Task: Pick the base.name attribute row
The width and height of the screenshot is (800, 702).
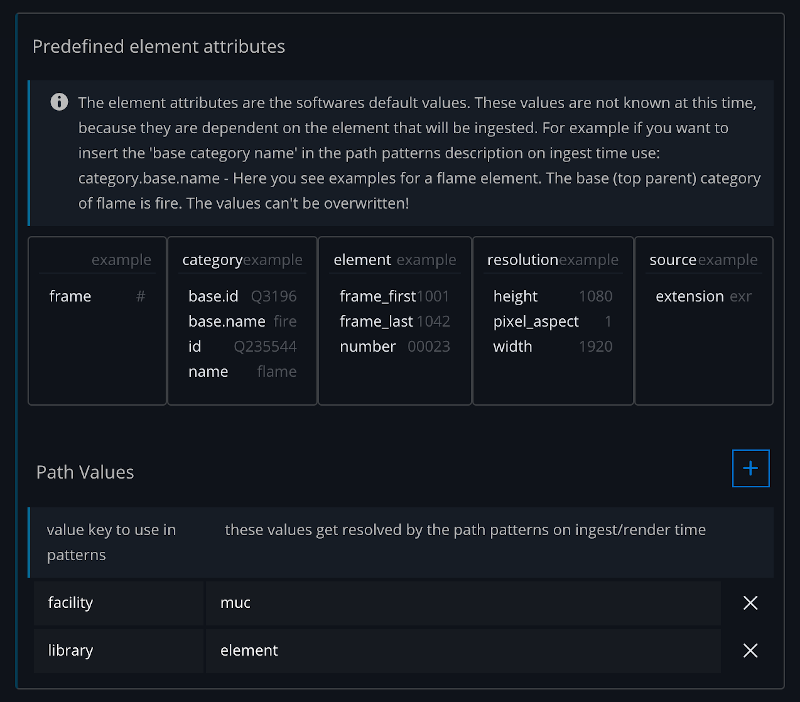Action: point(226,321)
